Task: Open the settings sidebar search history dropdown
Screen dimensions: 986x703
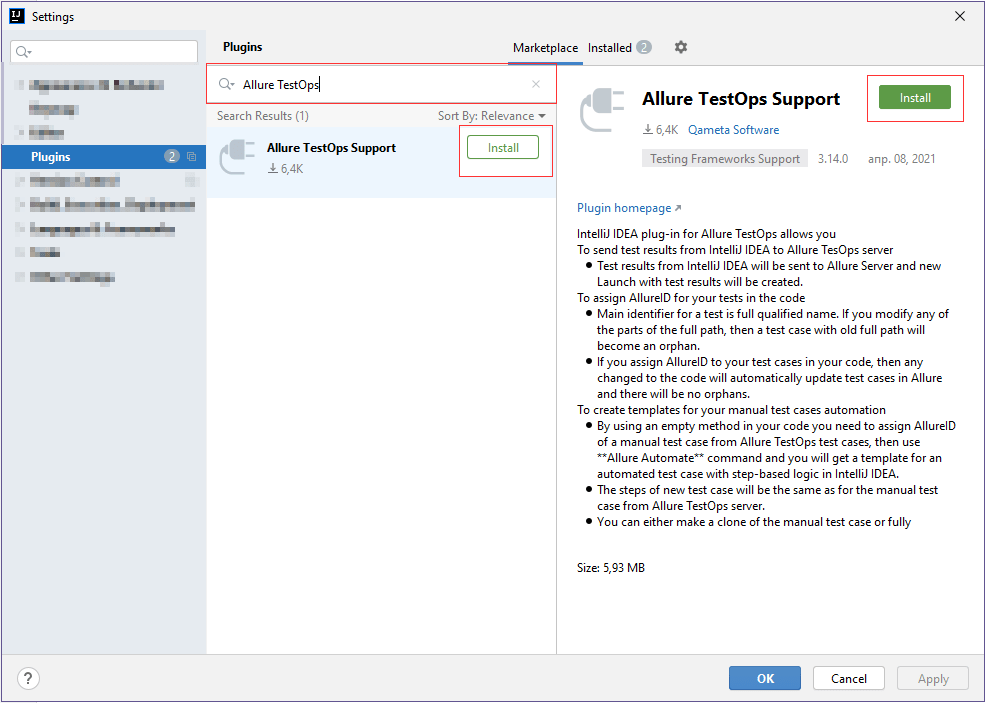Action: [x=22, y=50]
